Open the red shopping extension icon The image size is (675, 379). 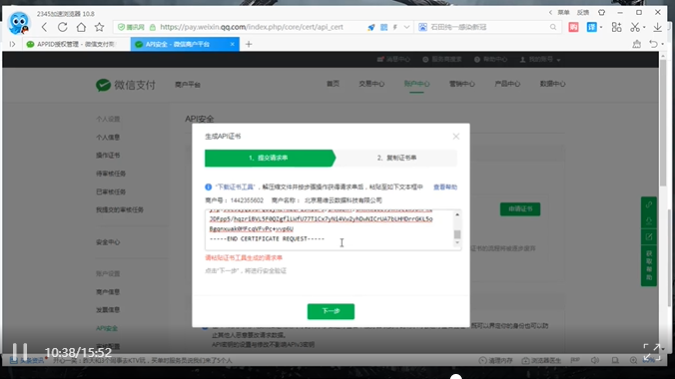[573, 27]
